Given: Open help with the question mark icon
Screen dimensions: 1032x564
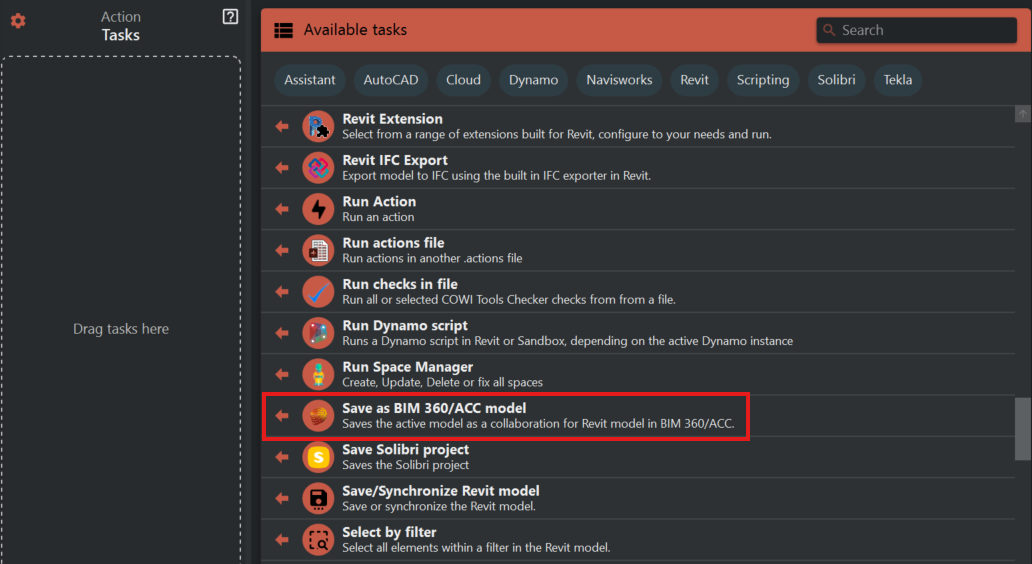Looking at the screenshot, I should (x=230, y=17).
